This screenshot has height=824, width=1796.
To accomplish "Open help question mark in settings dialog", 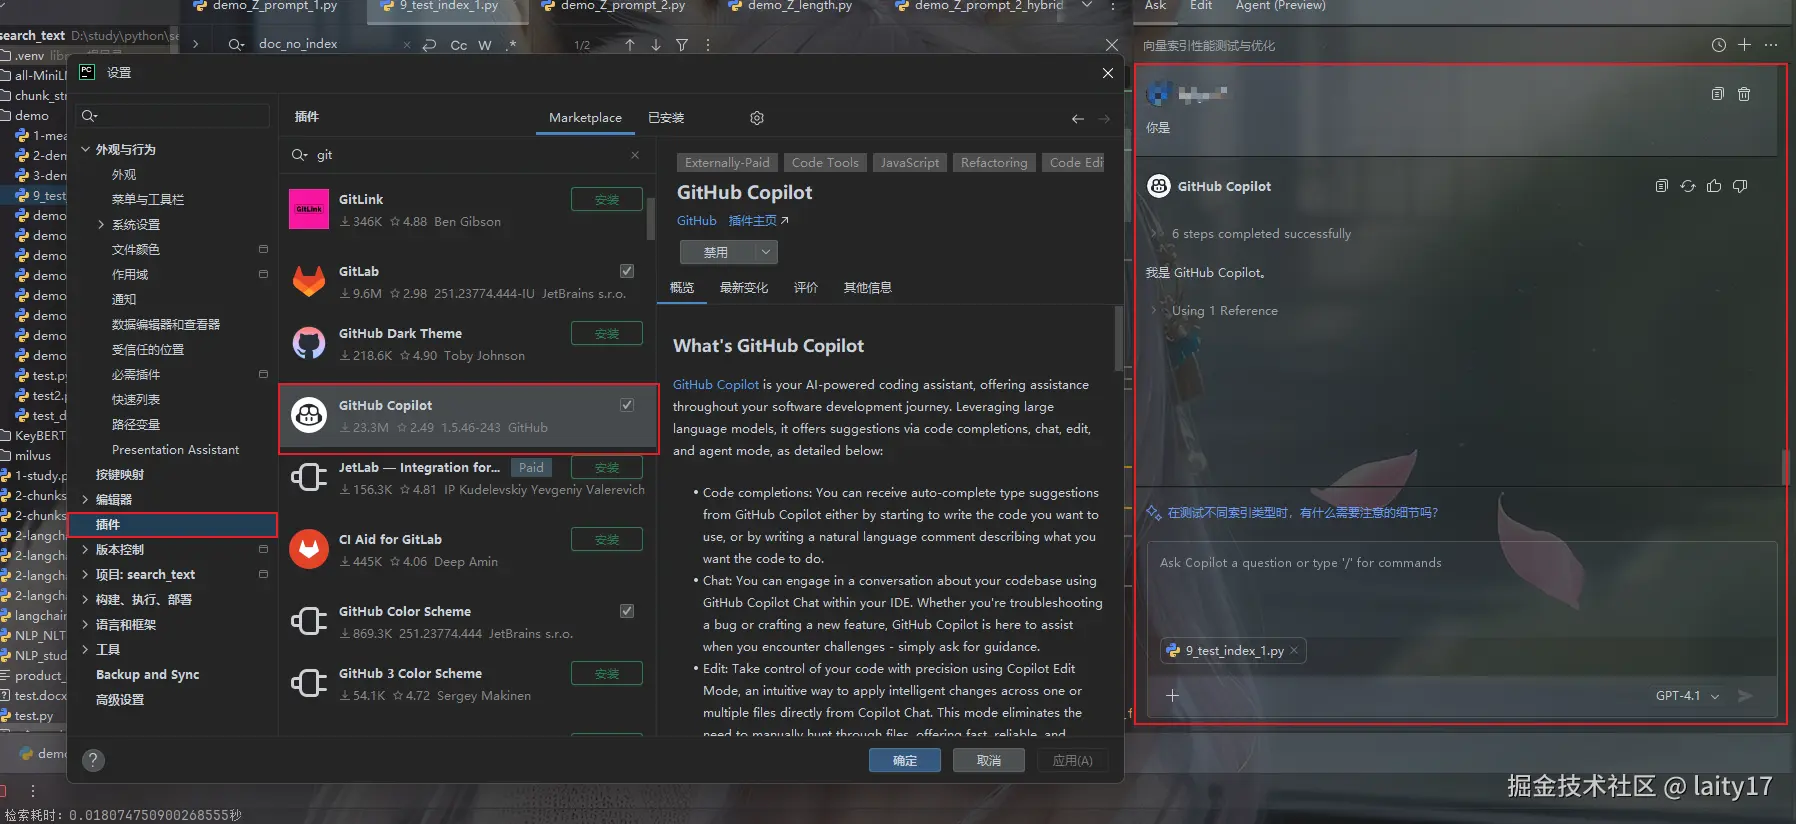I will click(x=93, y=760).
